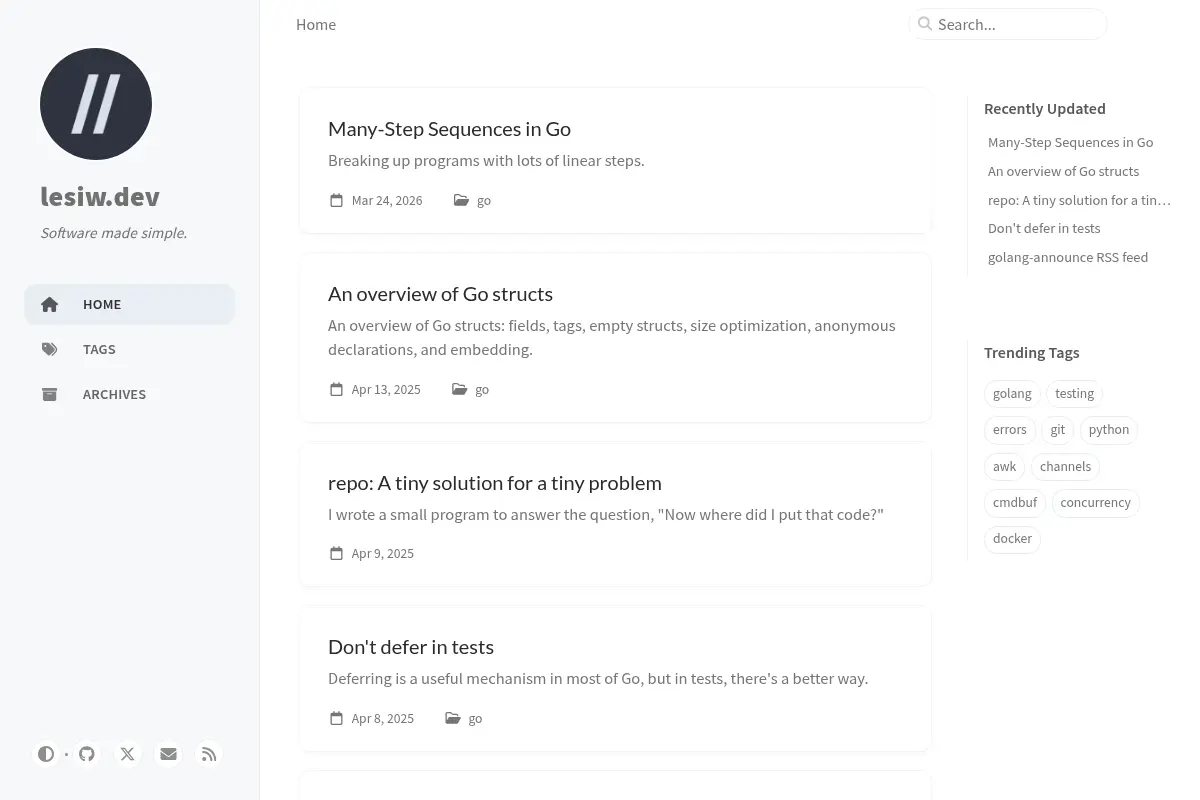Open the X (Twitter) icon link
The image size is (1200, 800).
pos(128,754)
